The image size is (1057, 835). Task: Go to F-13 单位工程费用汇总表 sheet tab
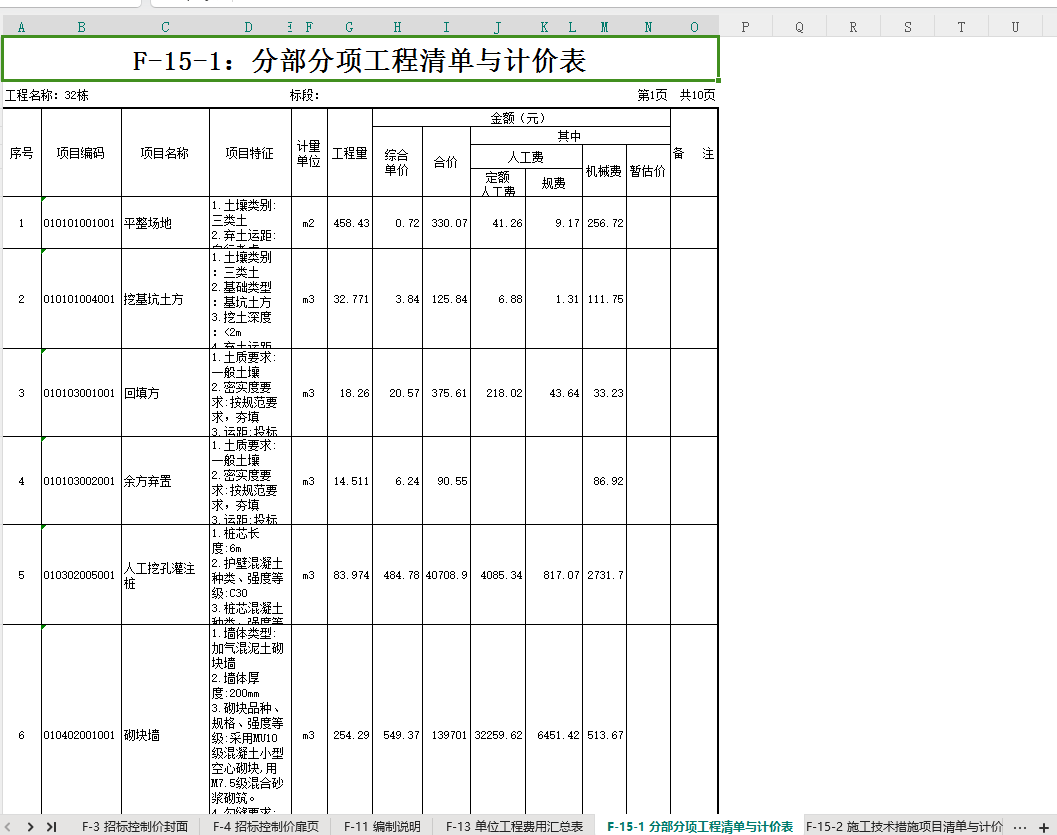pyautogui.click(x=514, y=826)
